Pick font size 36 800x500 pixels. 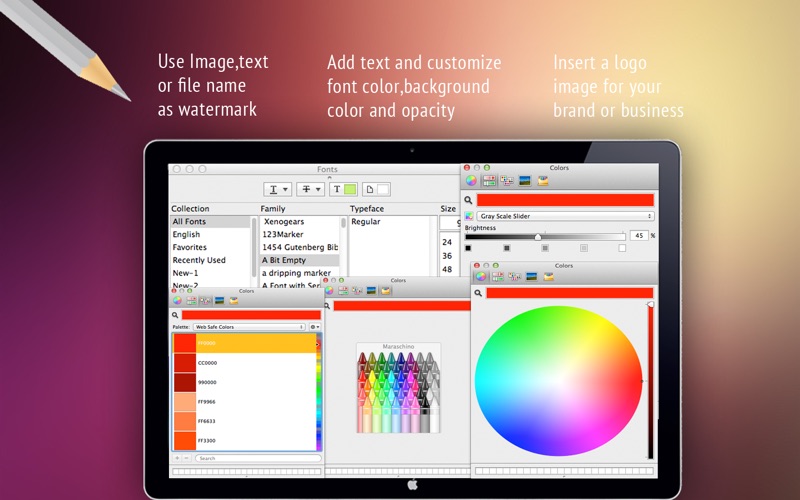point(447,256)
